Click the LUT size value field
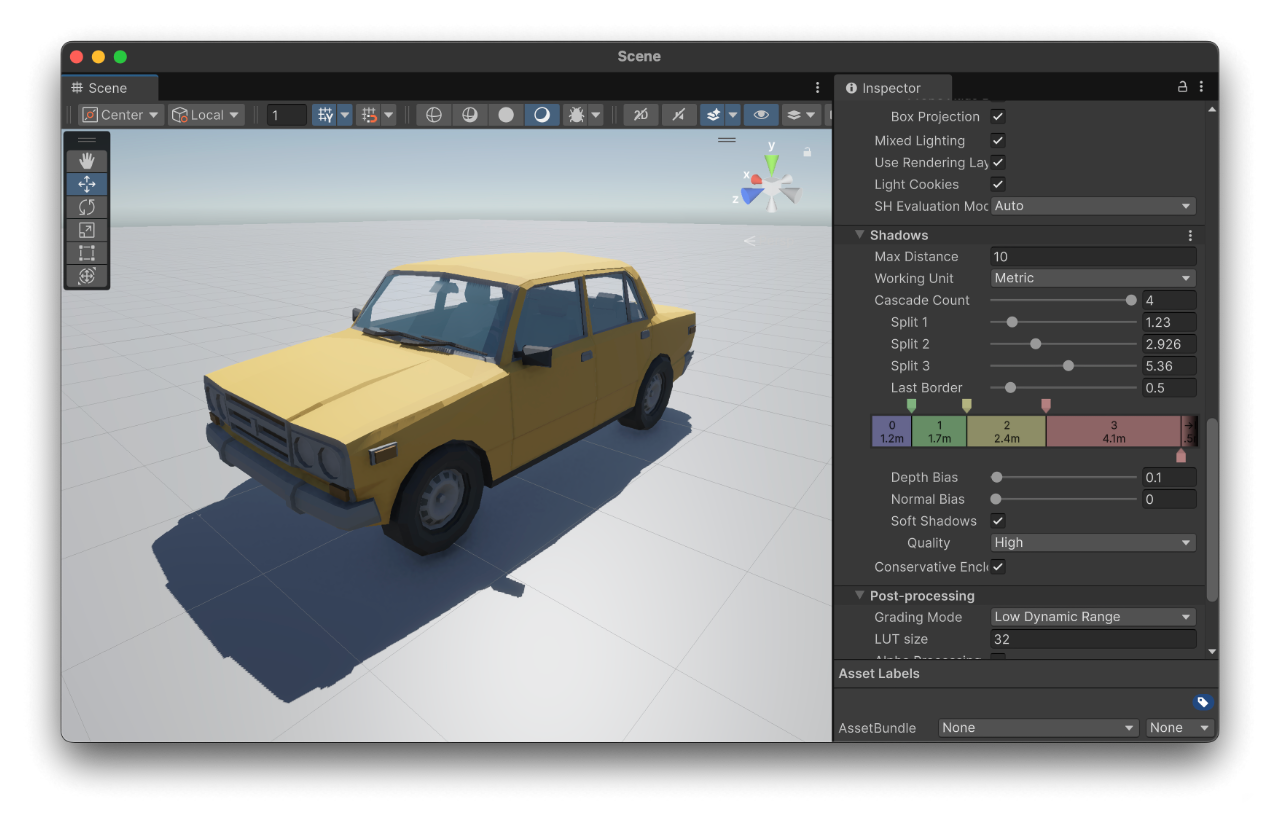This screenshot has height=823, width=1280. pyautogui.click(x=1093, y=639)
